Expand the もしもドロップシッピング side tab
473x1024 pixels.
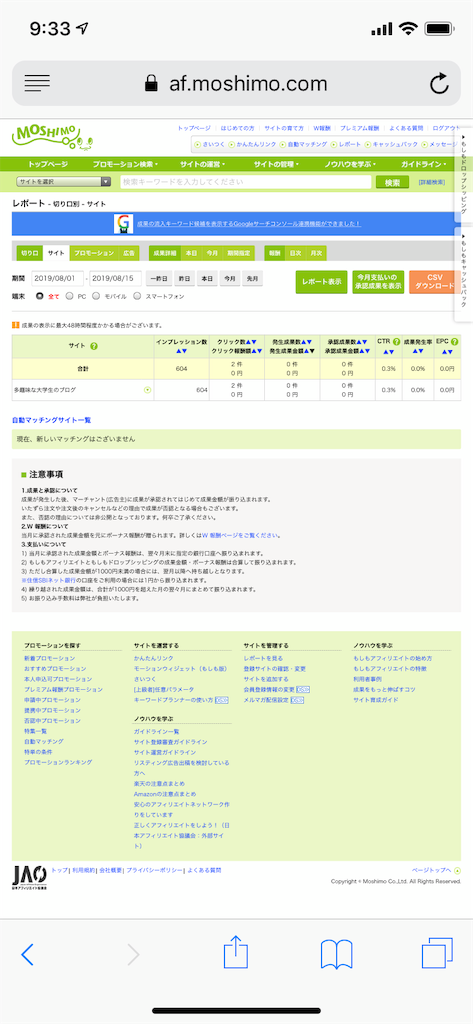[463, 174]
